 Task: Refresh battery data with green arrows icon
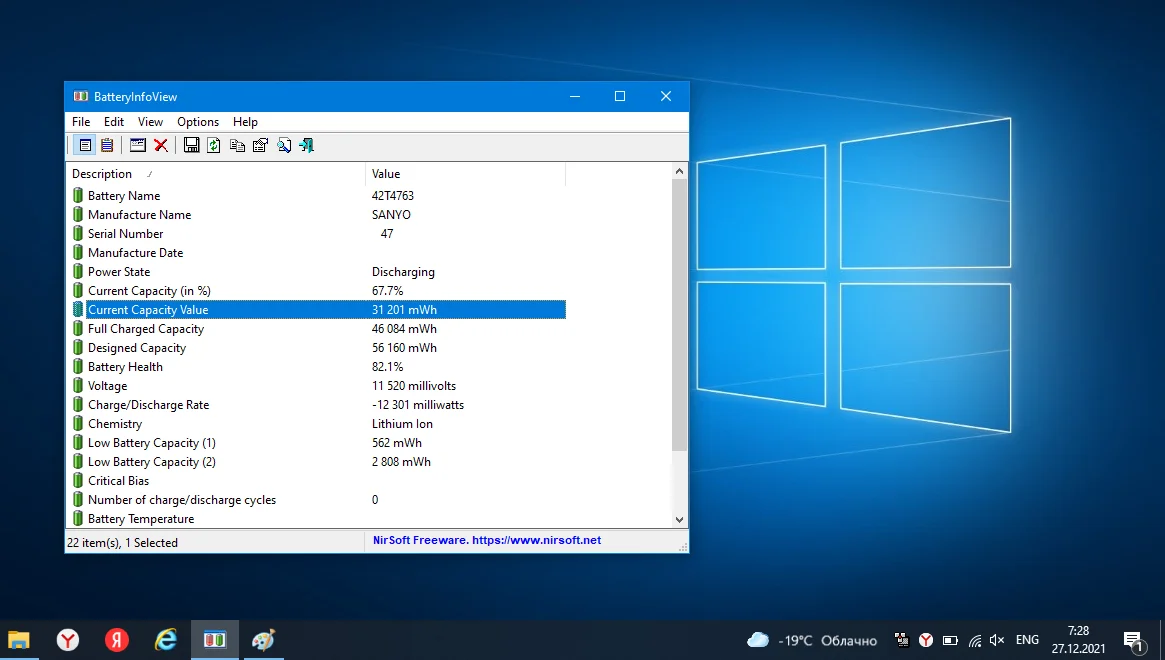[214, 145]
